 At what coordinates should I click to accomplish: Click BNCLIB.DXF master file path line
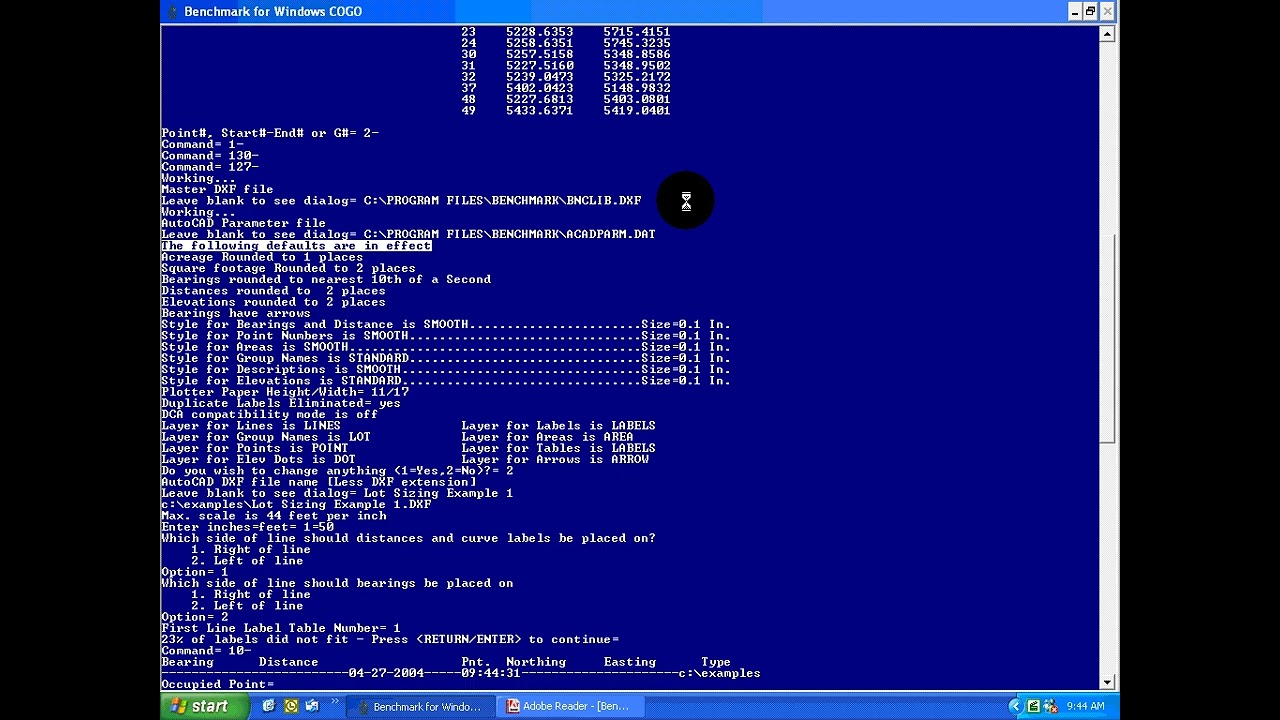pyautogui.click(x=401, y=201)
